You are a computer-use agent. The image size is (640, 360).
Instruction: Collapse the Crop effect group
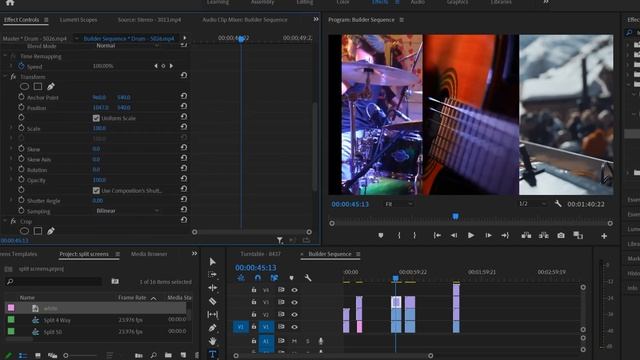(5, 221)
